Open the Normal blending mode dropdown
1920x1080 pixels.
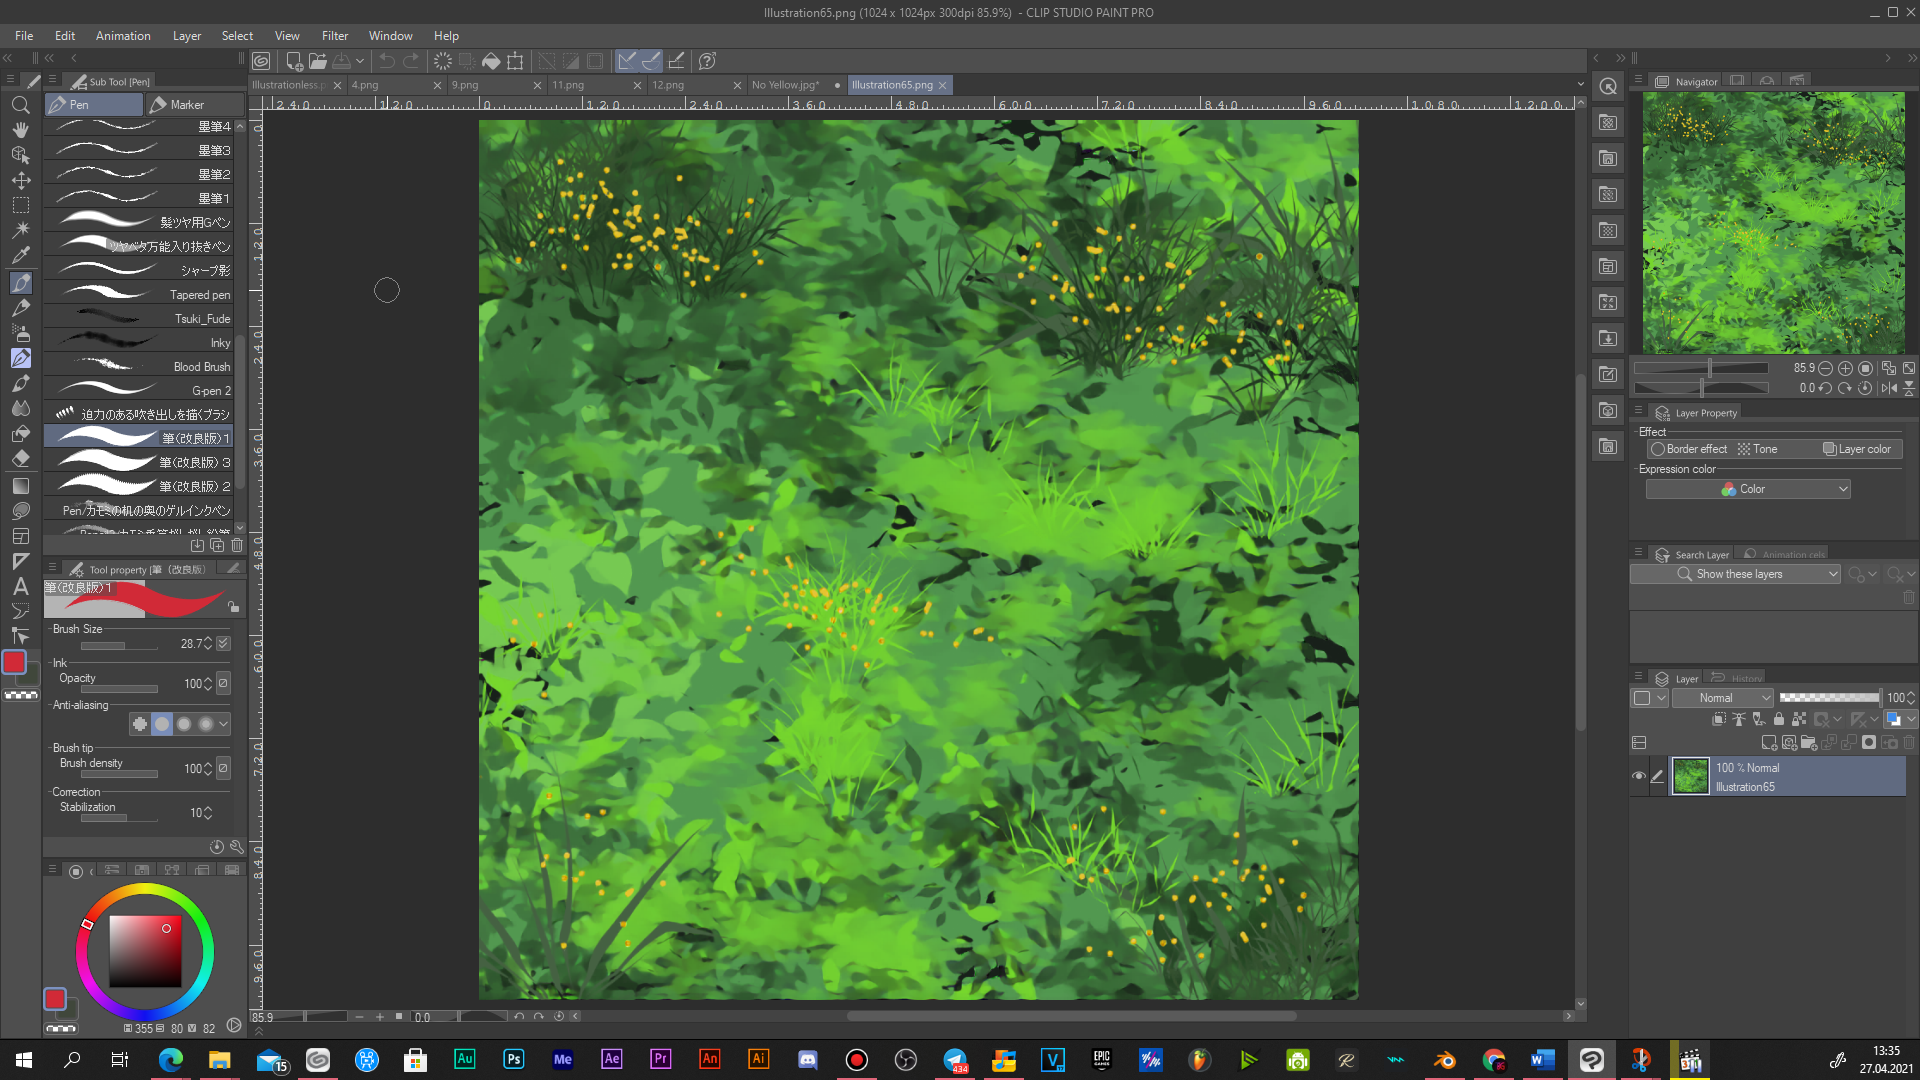point(1722,698)
